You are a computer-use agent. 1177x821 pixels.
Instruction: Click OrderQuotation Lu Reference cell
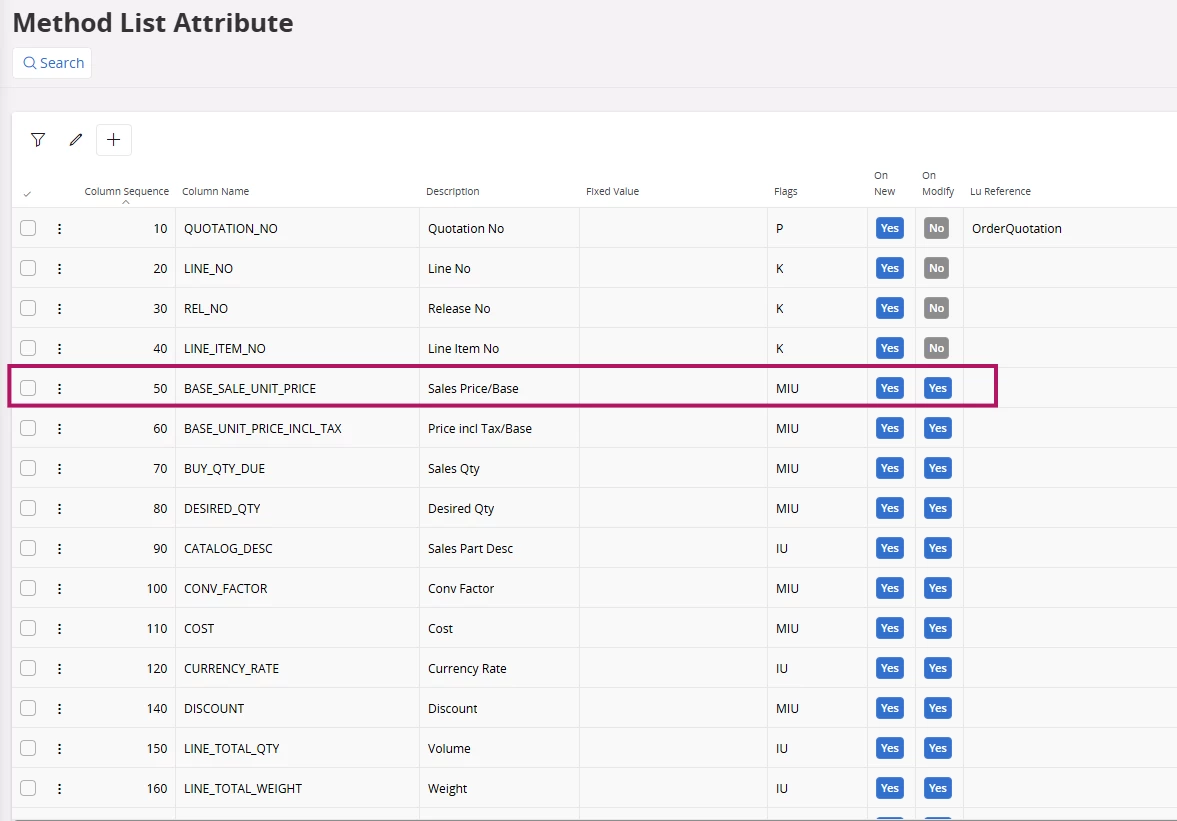(1016, 229)
